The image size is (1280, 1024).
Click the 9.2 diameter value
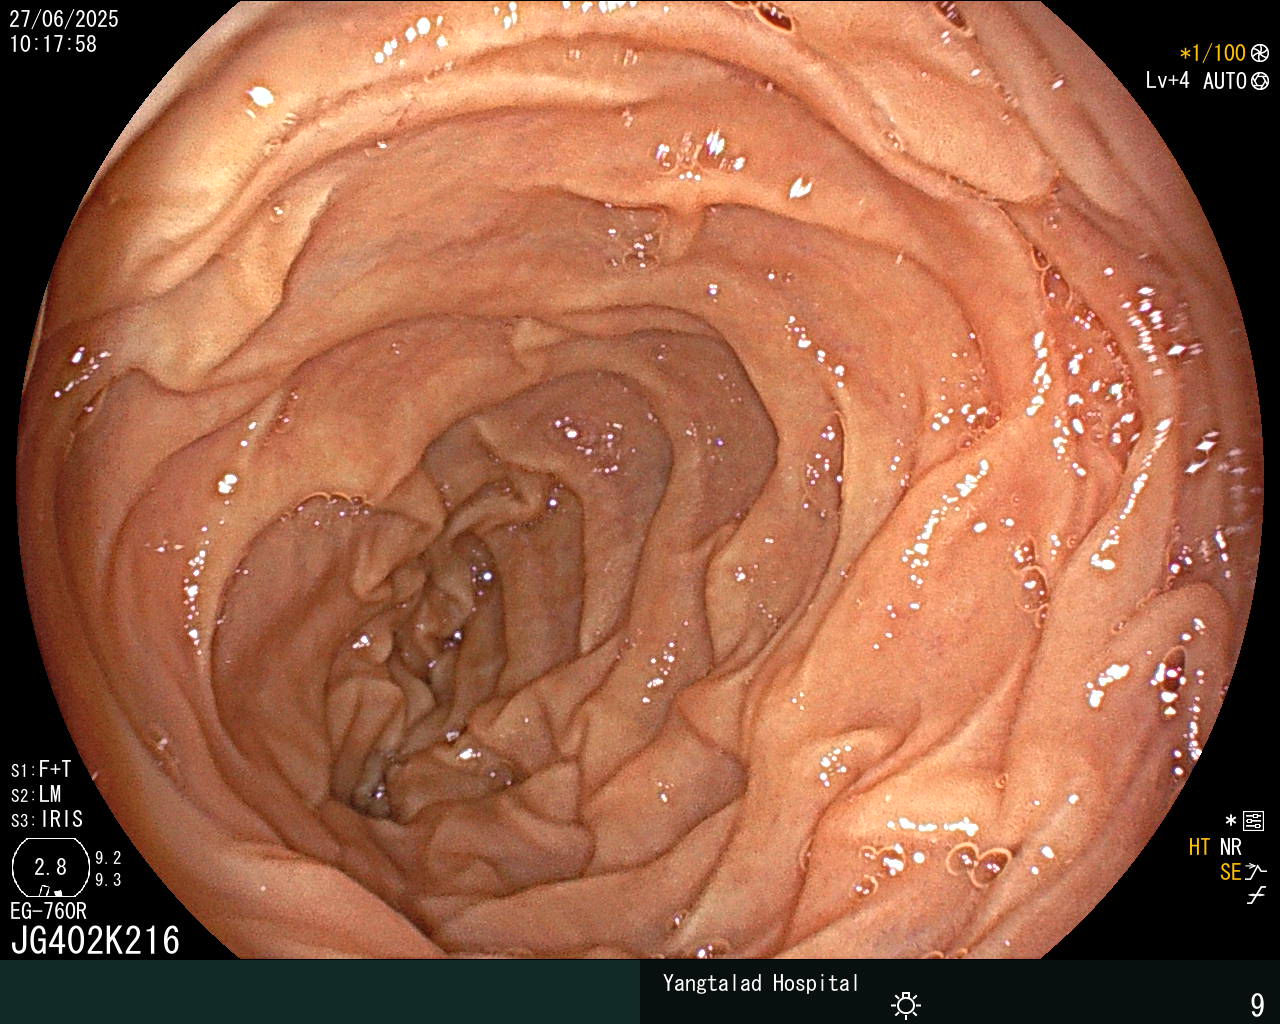[108, 858]
